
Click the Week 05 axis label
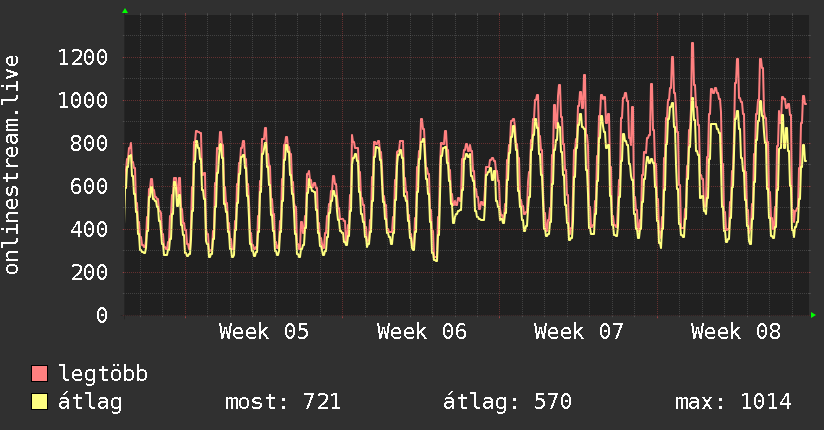click(264, 332)
